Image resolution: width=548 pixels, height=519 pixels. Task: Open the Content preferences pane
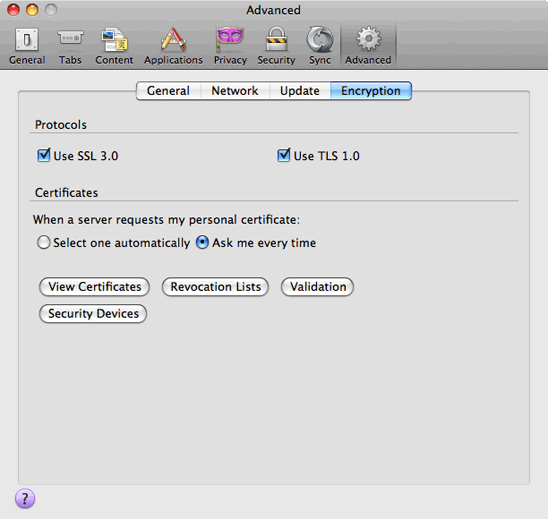114,46
